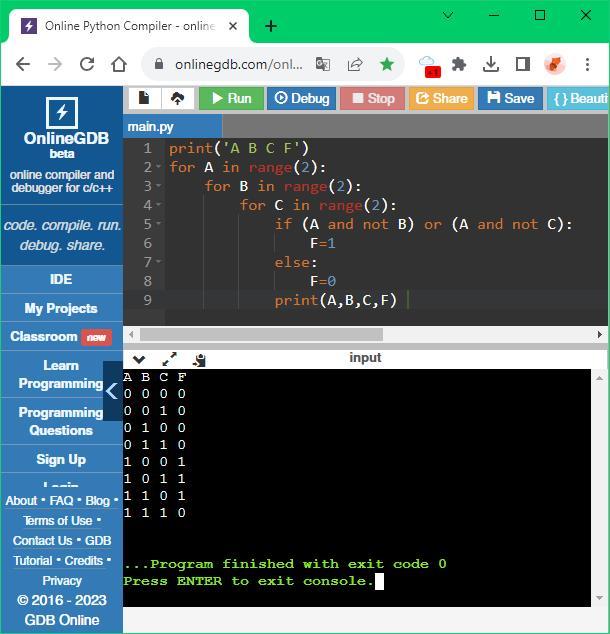Screen dimensions: 610x634
Task: Beautify the code formatting
Action: (578, 98)
